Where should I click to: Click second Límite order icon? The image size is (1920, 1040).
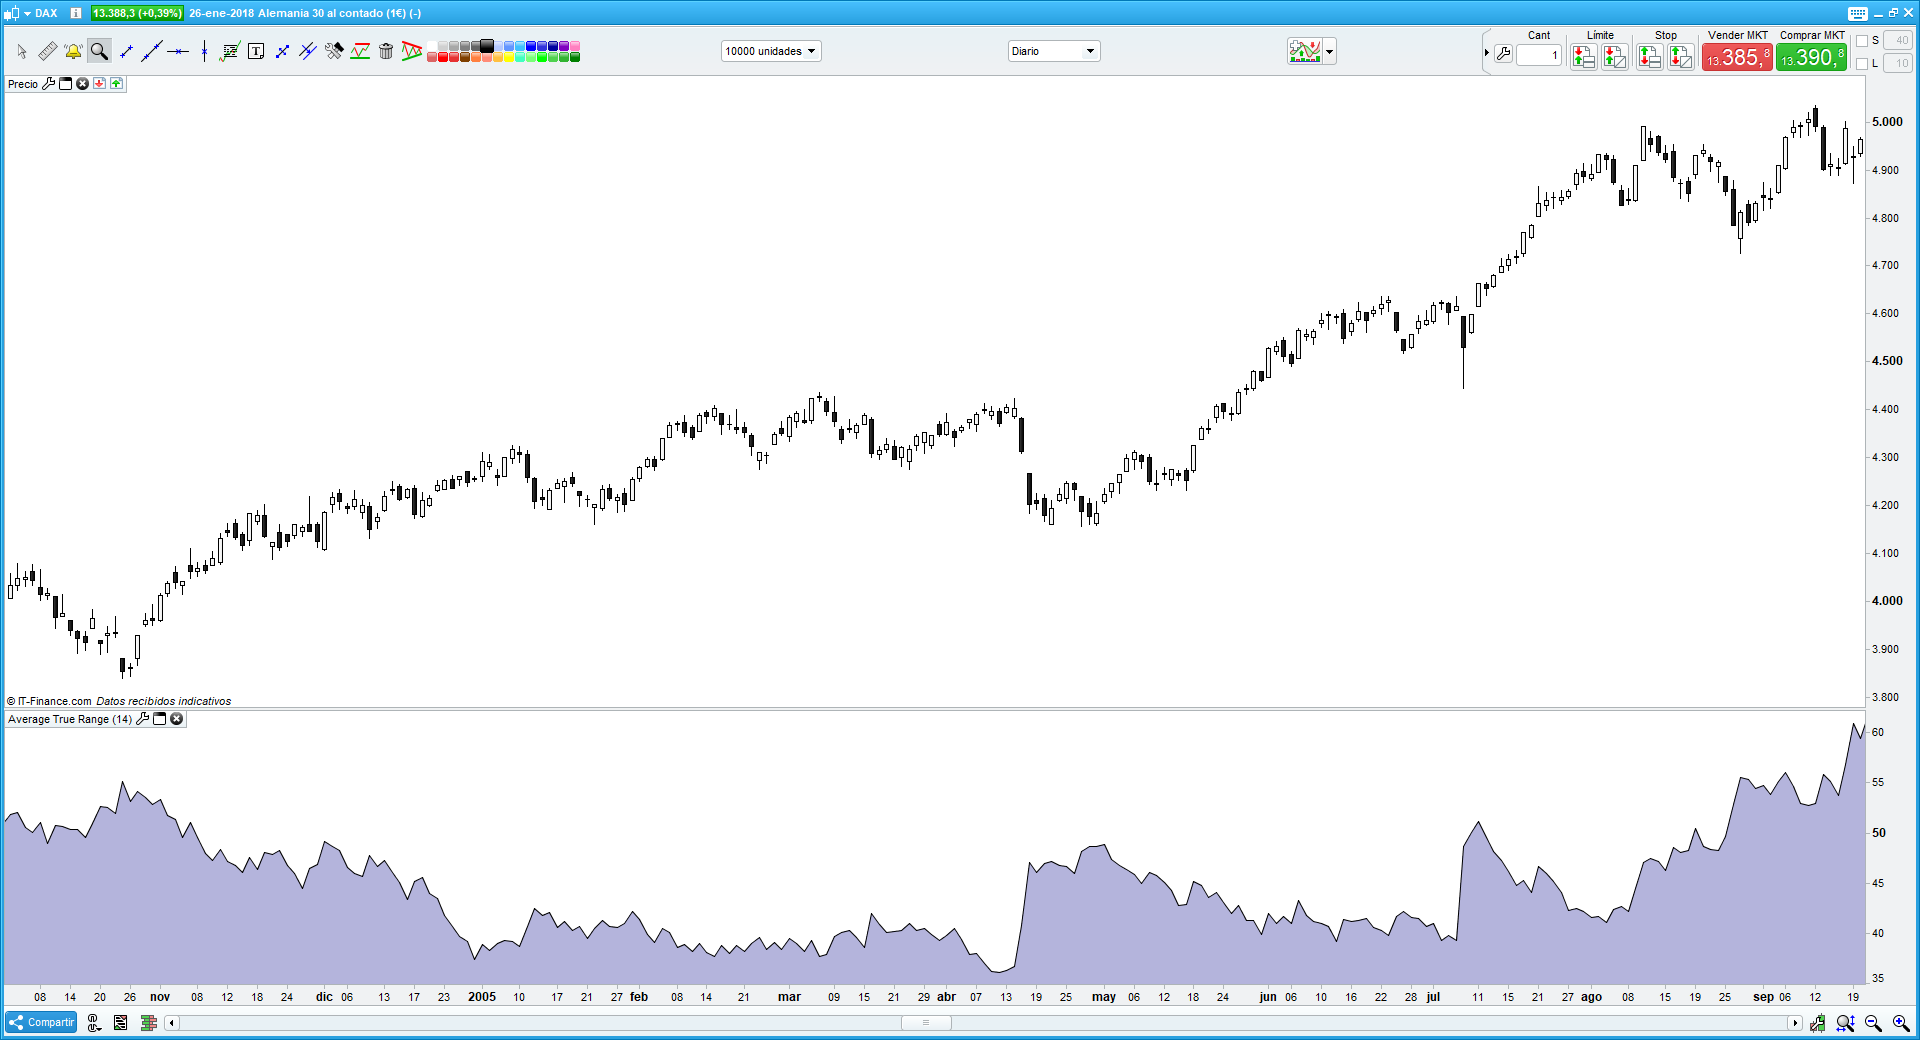coord(1615,57)
